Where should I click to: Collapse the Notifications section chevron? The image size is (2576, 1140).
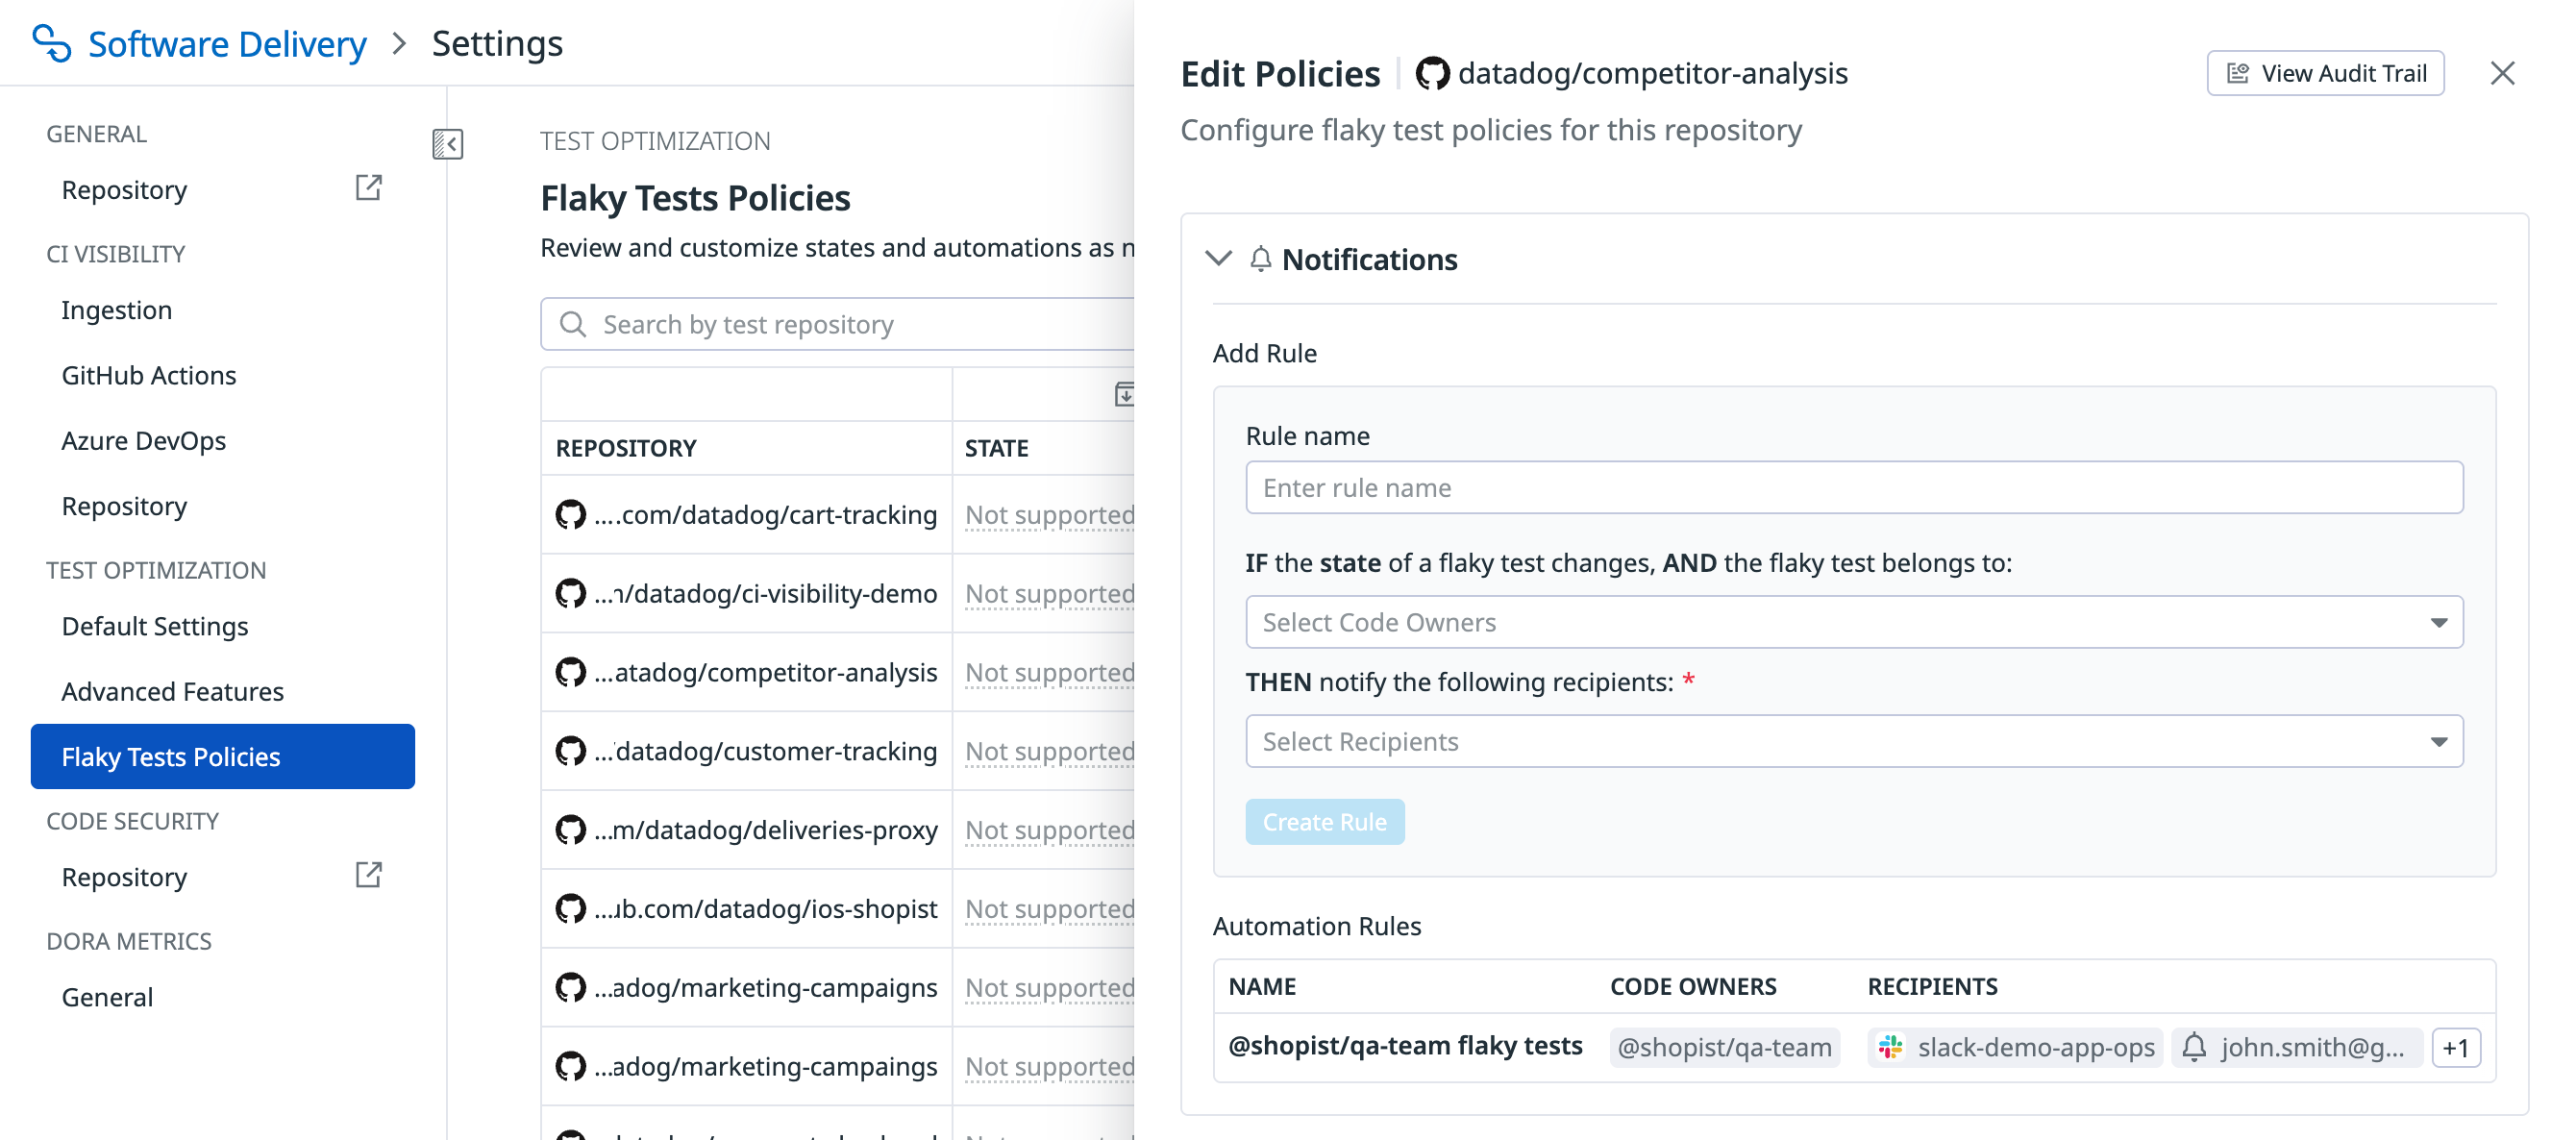1217,259
